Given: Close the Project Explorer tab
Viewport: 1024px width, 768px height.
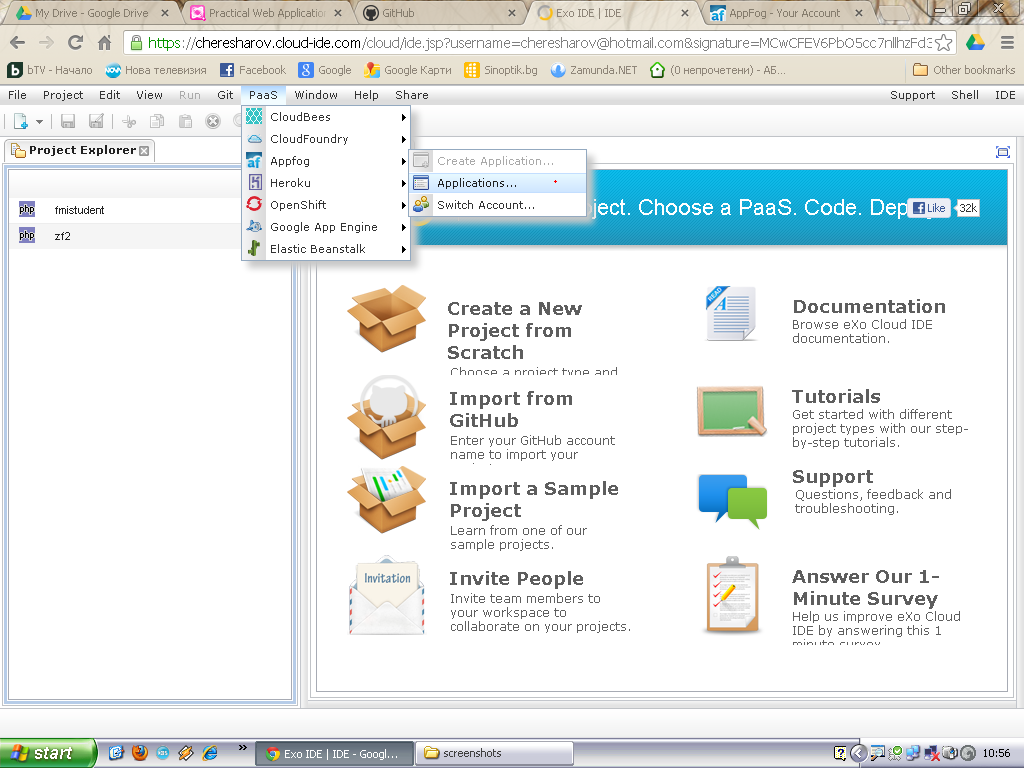Looking at the screenshot, I should point(144,151).
